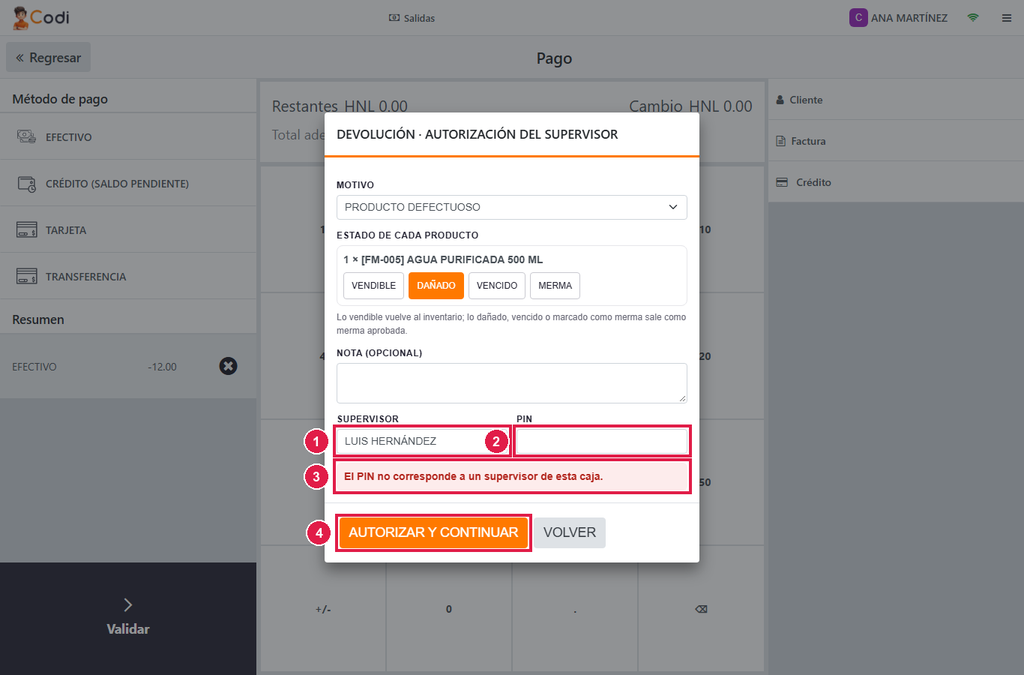Set product state to Vencido

point(497,285)
